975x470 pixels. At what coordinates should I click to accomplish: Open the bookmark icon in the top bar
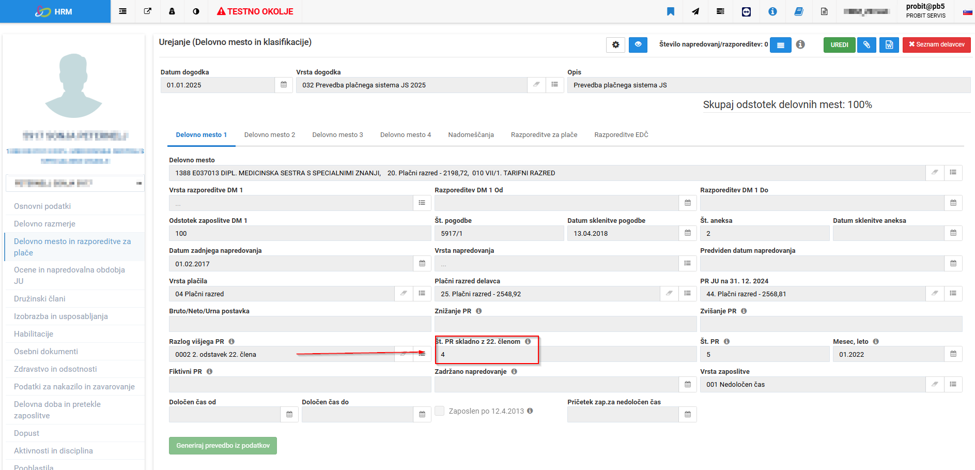tap(671, 11)
